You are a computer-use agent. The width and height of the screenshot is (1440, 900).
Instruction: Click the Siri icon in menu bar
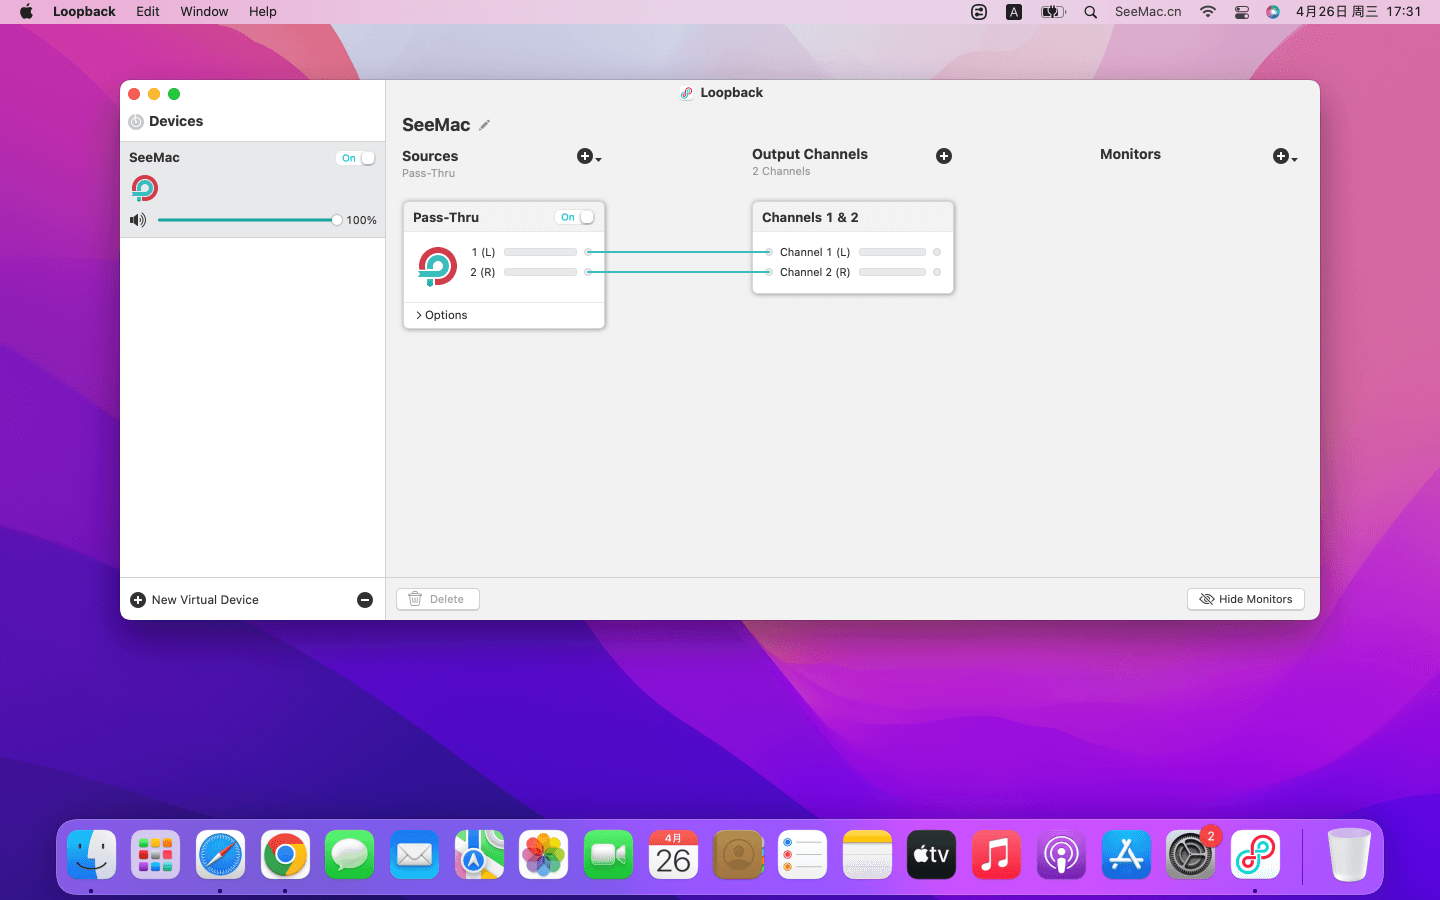[x=1273, y=12]
